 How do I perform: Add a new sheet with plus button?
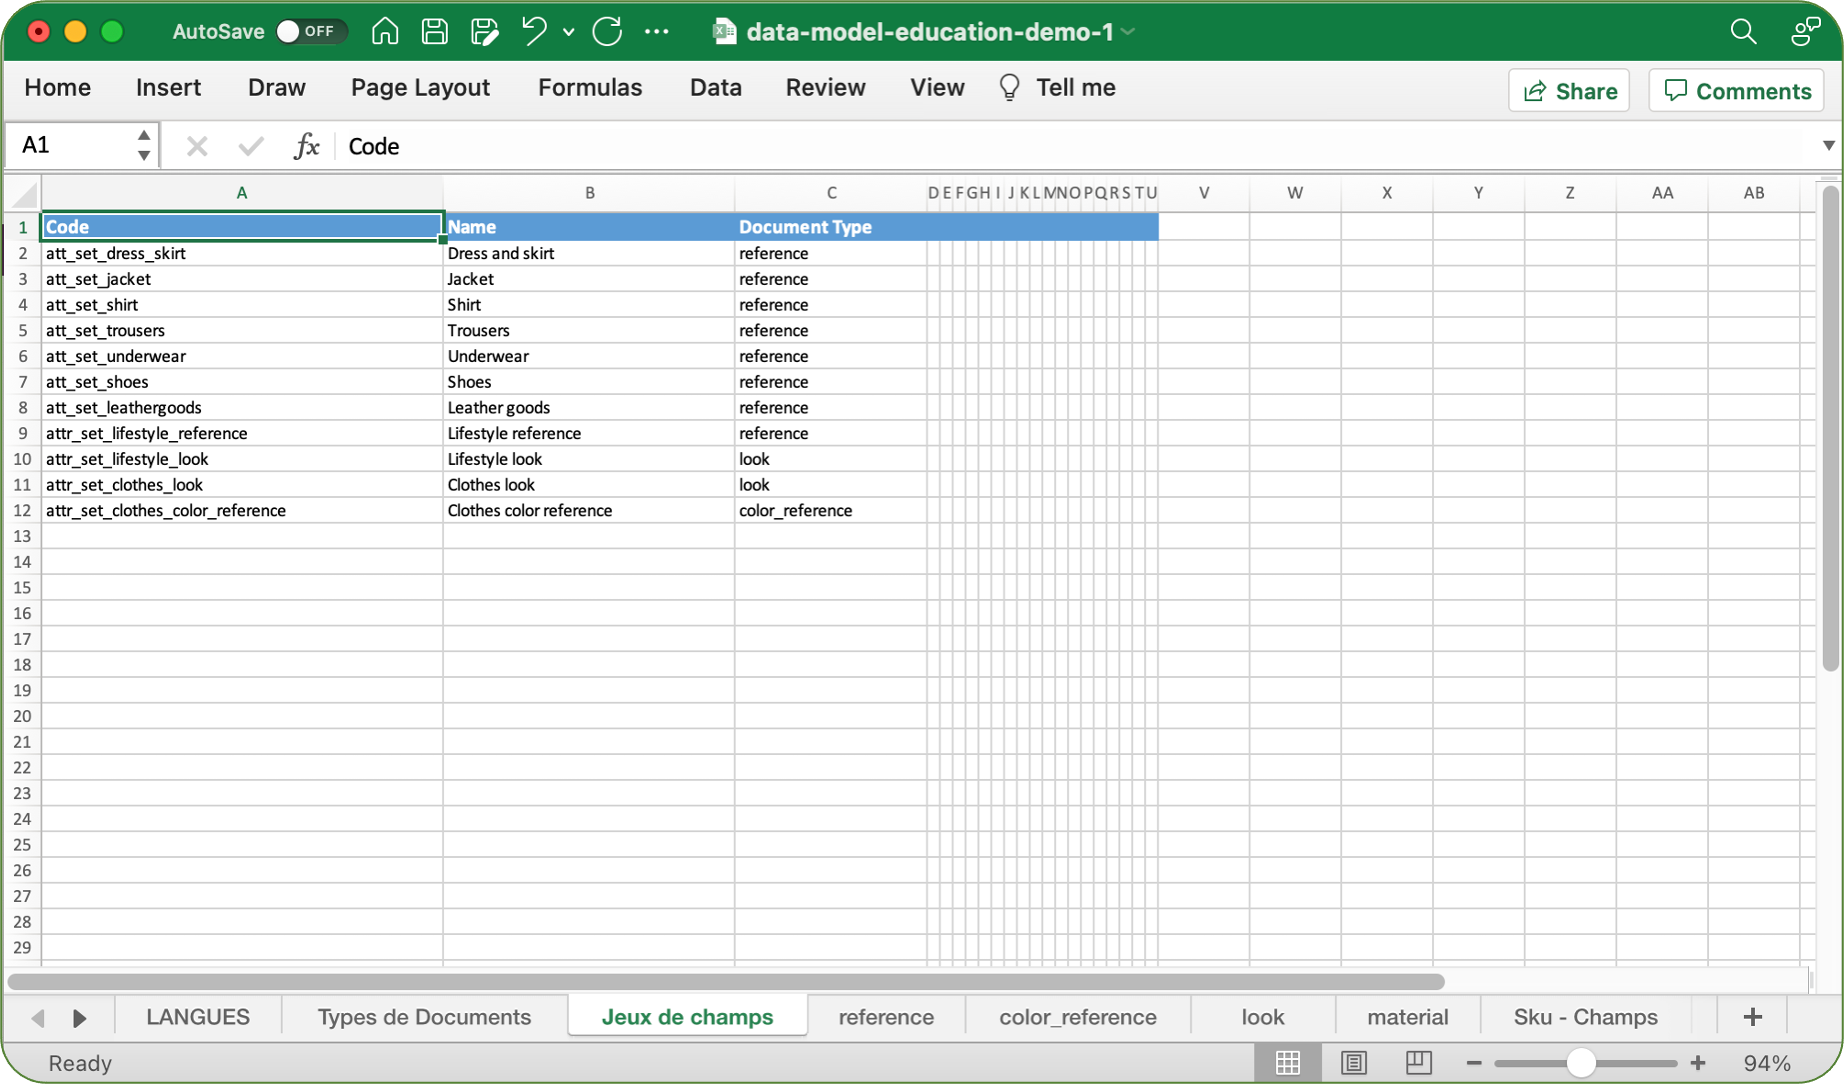[1752, 1017]
